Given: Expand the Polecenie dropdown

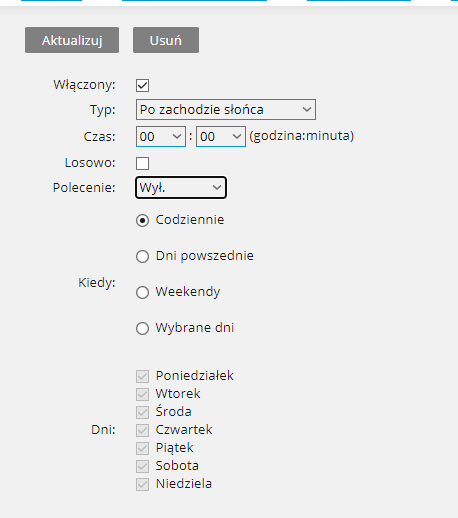Looking at the screenshot, I should 181,188.
